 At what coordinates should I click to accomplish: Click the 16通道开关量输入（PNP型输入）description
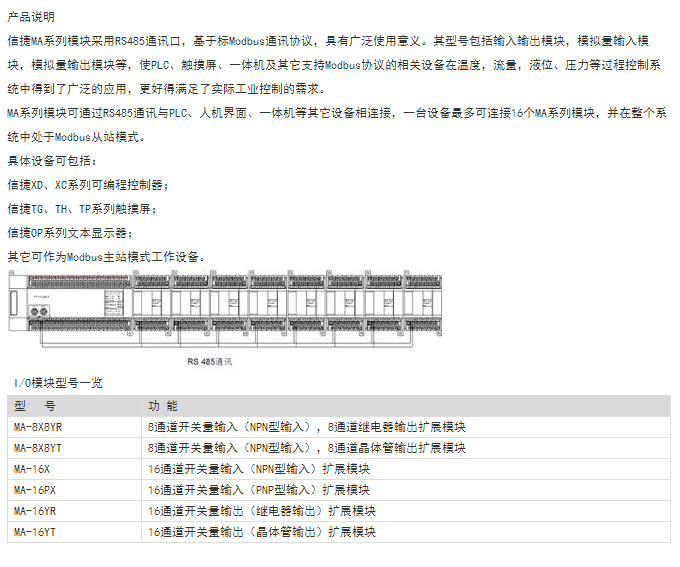tap(259, 490)
